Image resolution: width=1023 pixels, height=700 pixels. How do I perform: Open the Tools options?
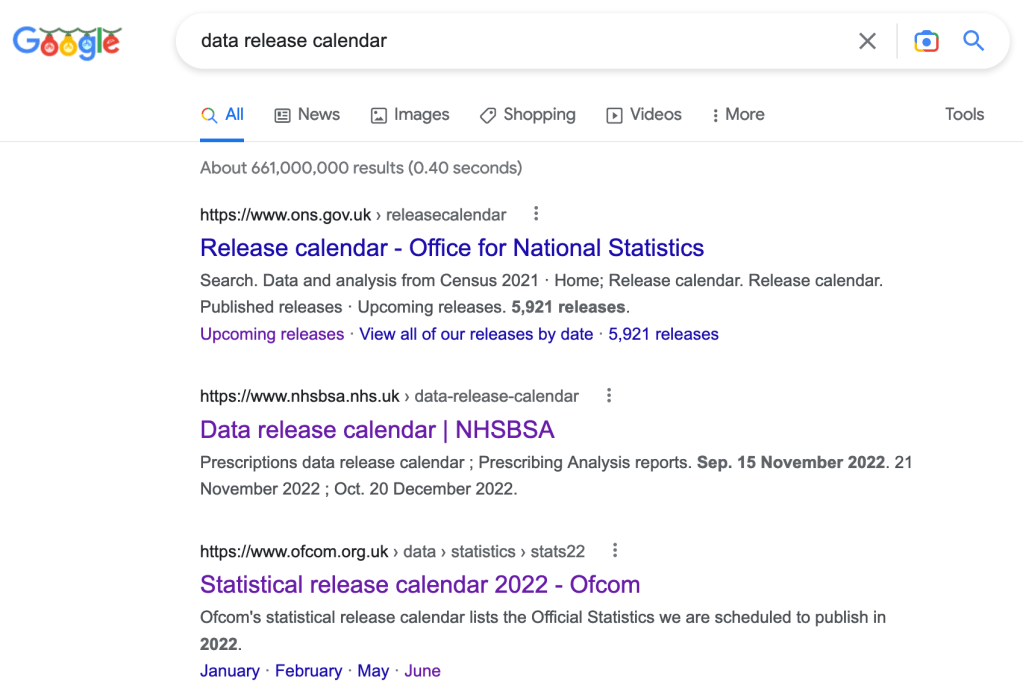pyautogui.click(x=963, y=114)
